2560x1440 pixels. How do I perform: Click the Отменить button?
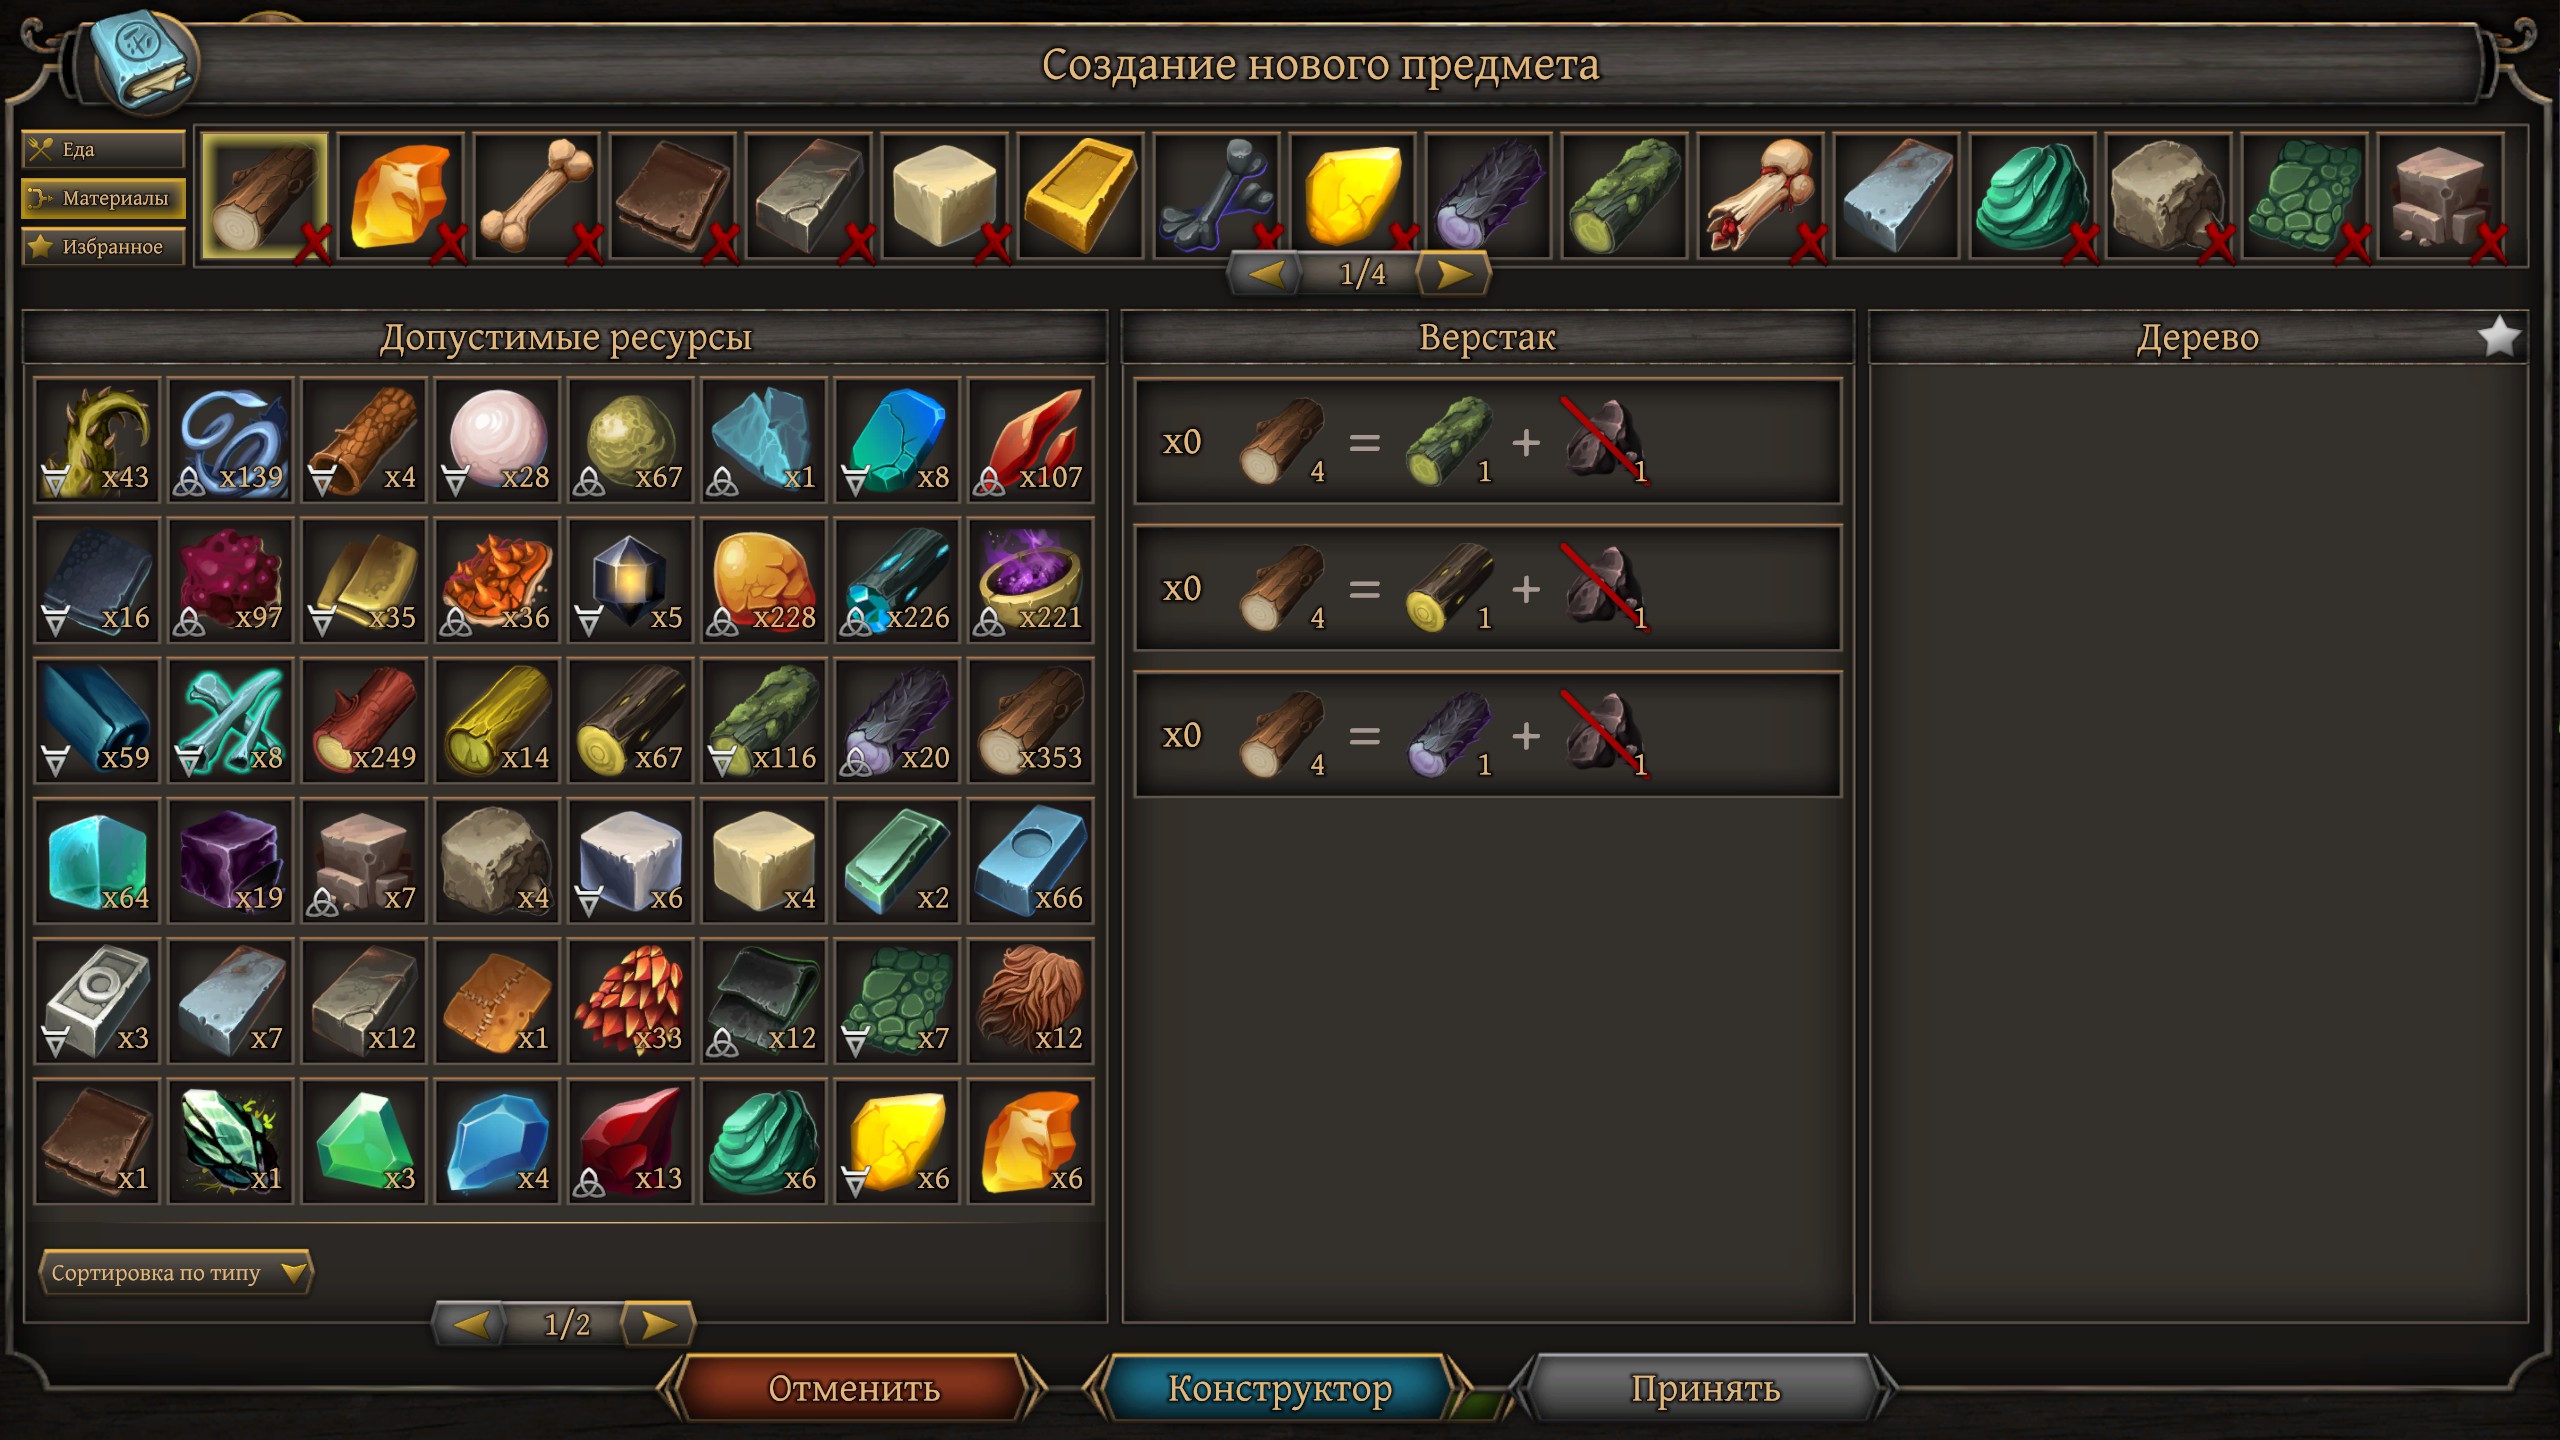coord(853,1388)
